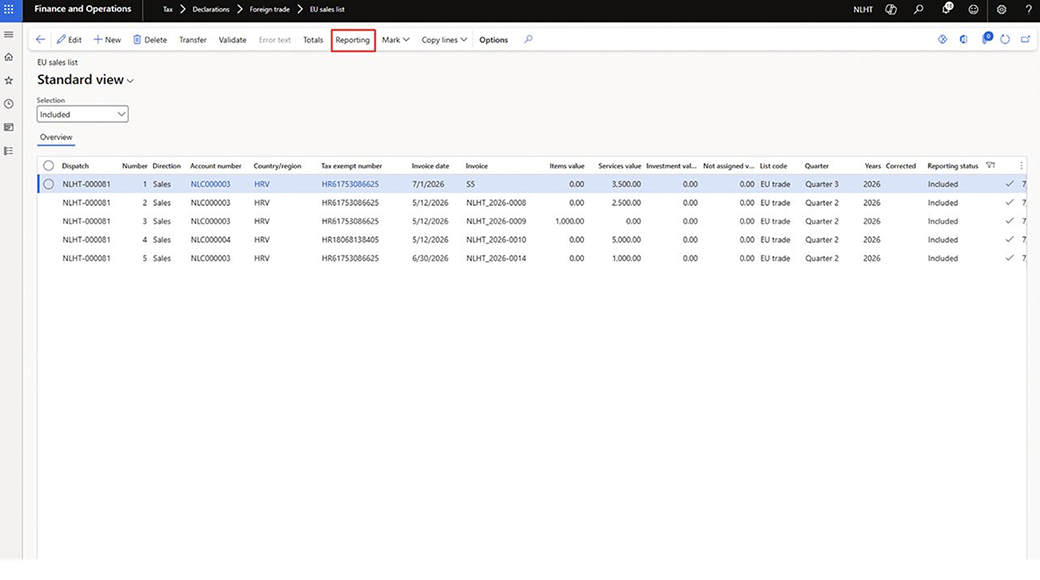Open tax exempt number HR61753086625 link in first row

[x=350, y=184]
